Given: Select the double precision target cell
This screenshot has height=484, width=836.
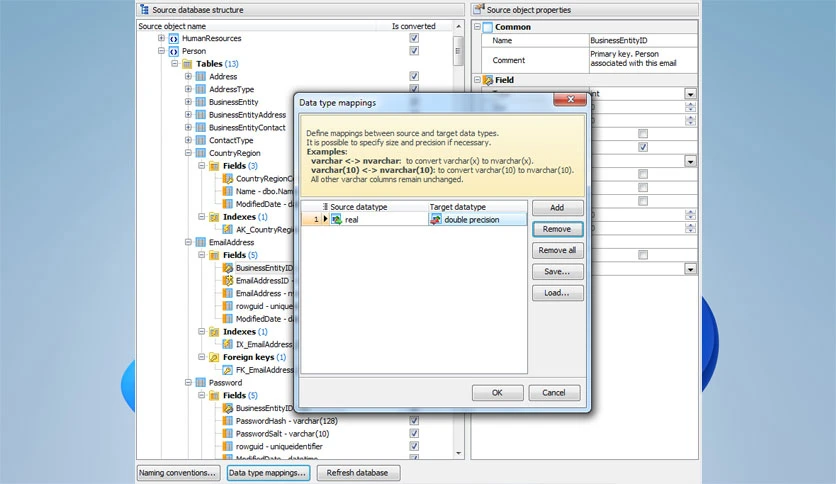Looking at the screenshot, I should point(478,220).
